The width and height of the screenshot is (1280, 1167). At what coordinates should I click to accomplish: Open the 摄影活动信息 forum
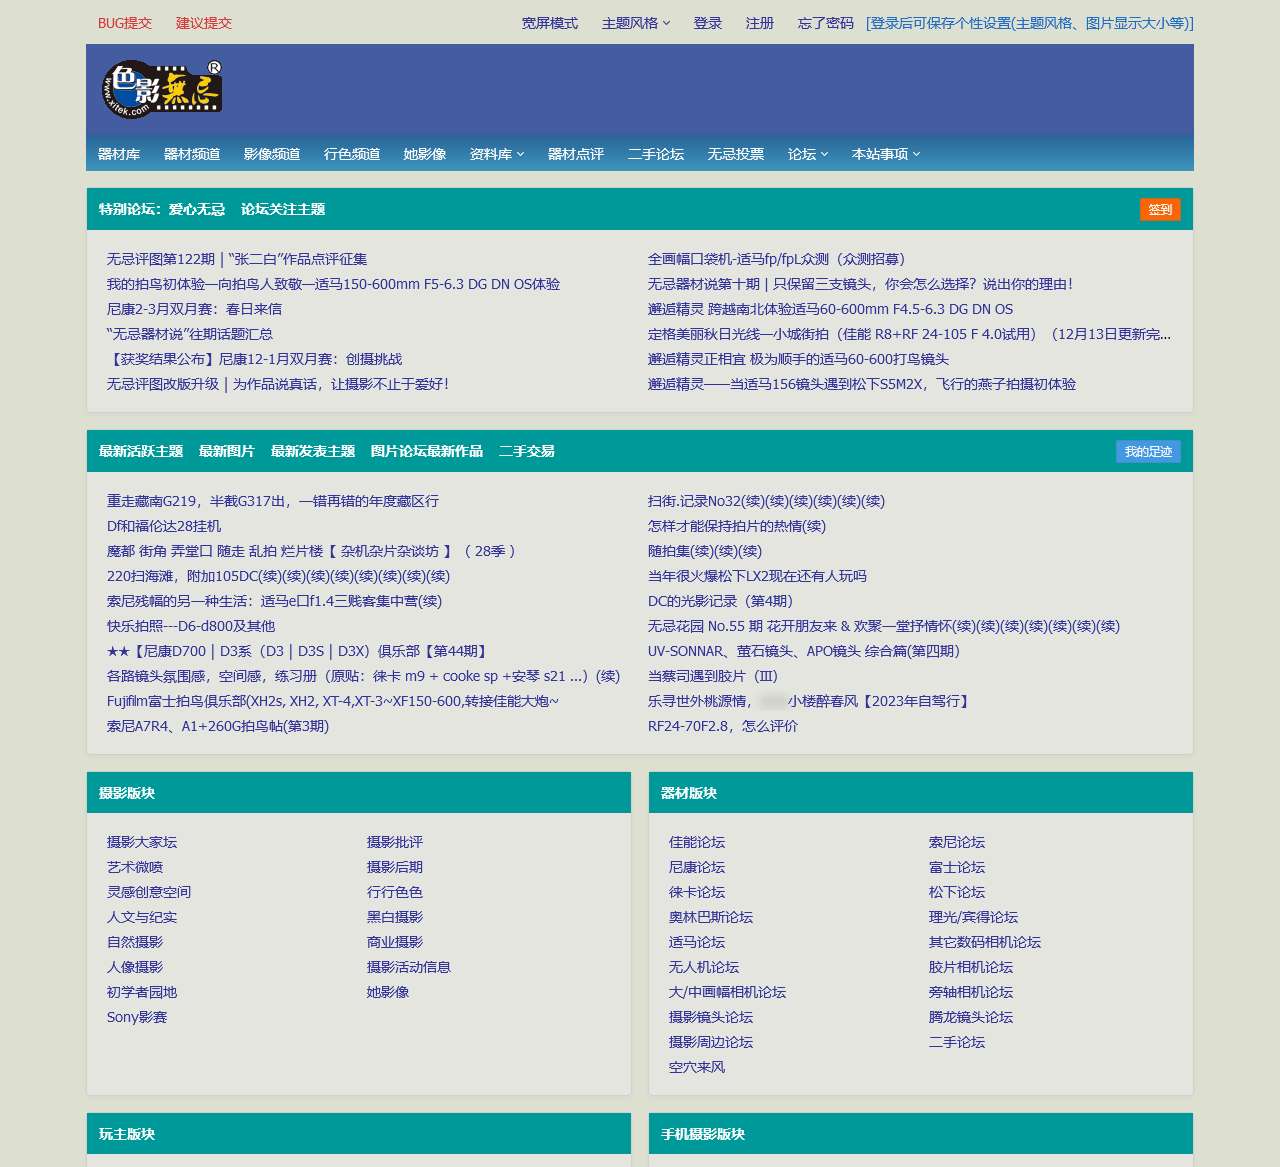409,967
